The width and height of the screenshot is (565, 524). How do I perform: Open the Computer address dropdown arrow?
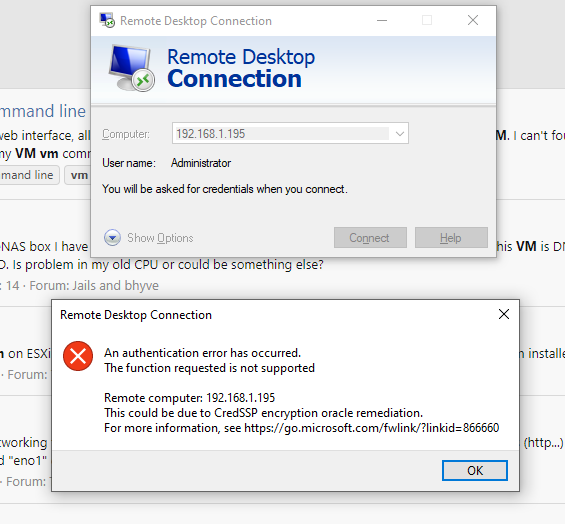click(x=399, y=134)
